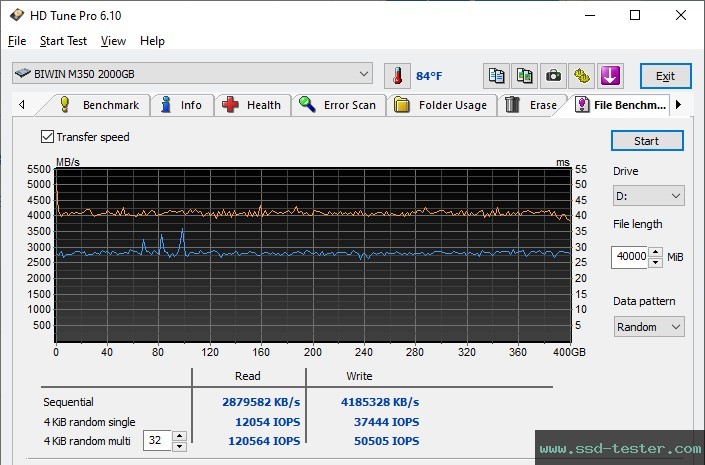Click the purple download arrow icon
Screen dimensions: 705x465
click(611, 76)
